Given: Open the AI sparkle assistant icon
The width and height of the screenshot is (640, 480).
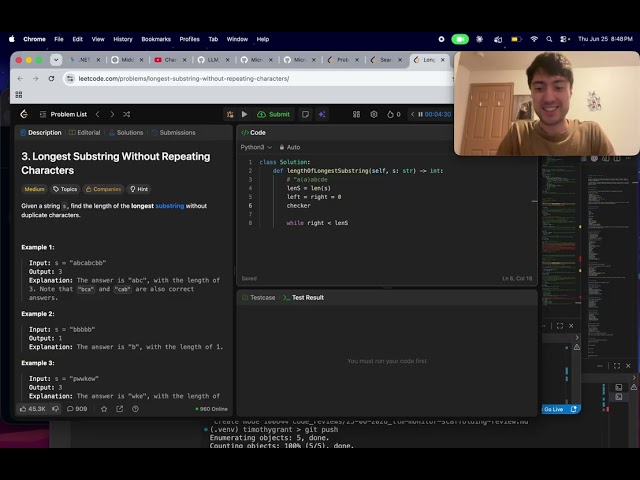Looking at the screenshot, I should pyautogui.click(x=322, y=114).
